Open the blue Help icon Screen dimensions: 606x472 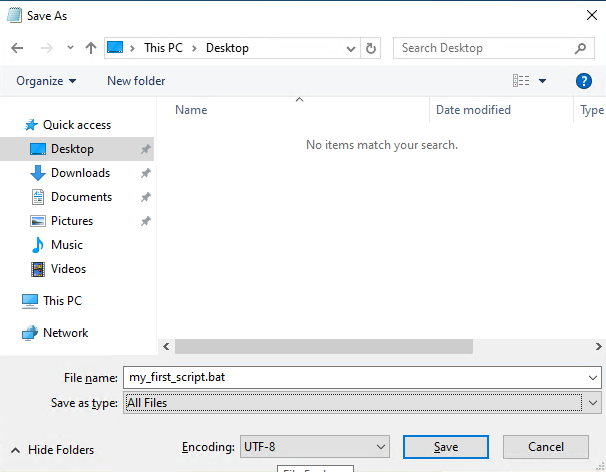coord(584,81)
